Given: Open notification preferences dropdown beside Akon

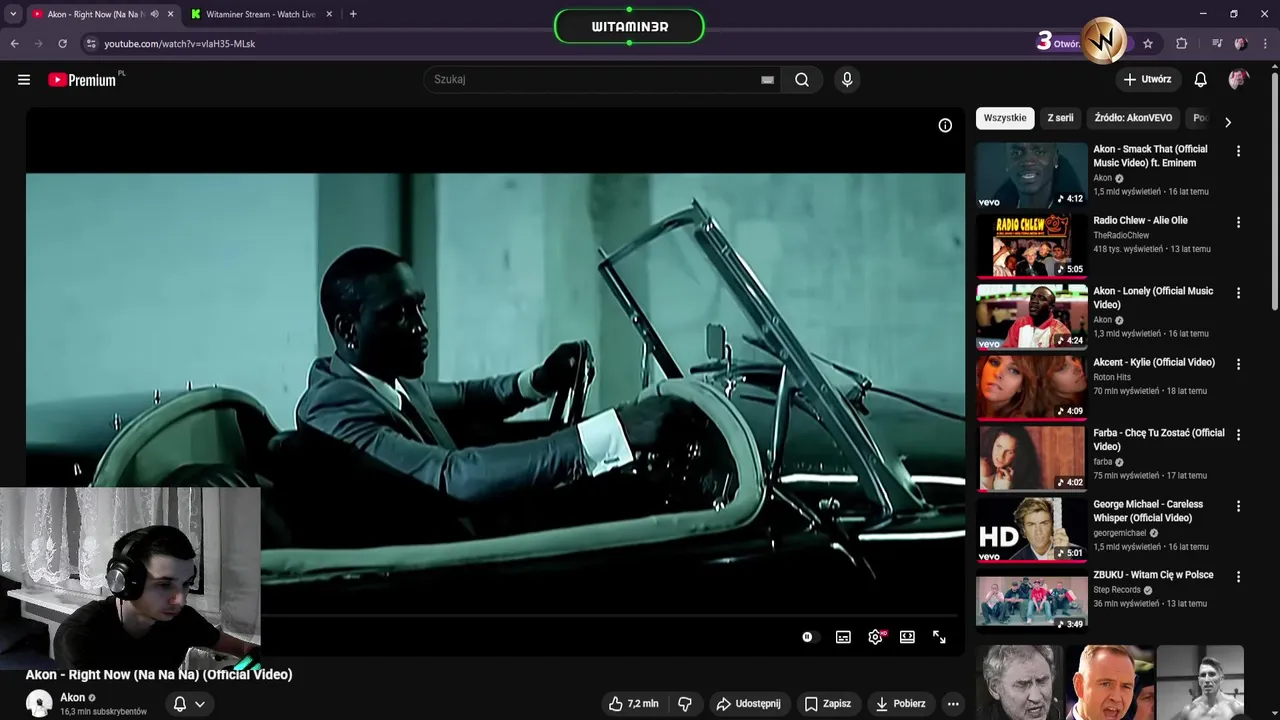Looking at the screenshot, I should pos(189,704).
